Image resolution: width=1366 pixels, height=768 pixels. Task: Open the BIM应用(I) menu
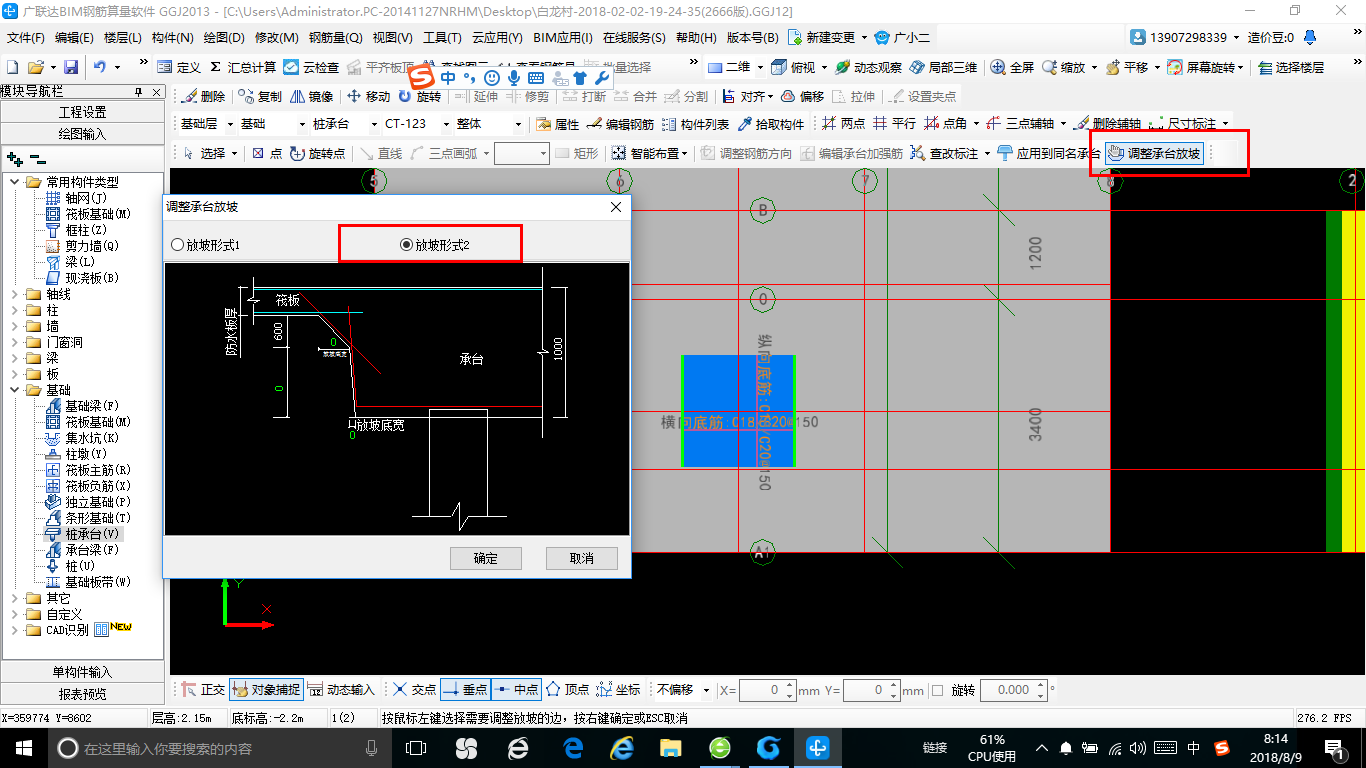point(563,37)
